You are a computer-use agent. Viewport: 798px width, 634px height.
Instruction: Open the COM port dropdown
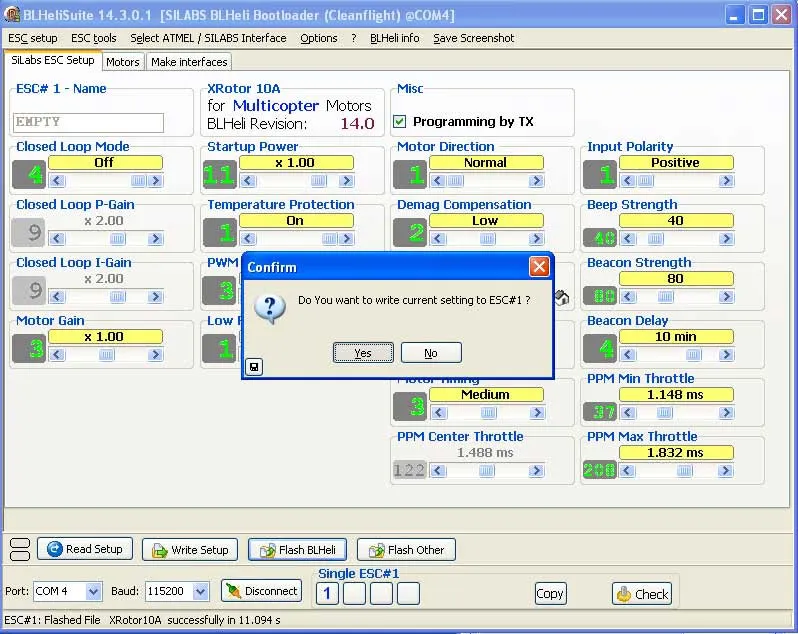pos(93,591)
